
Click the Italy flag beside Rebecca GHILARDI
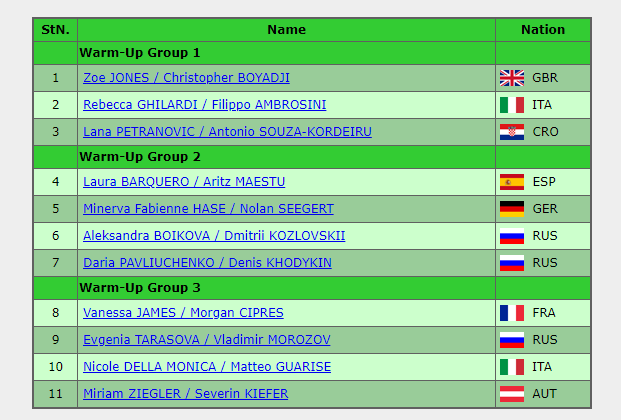coord(512,105)
